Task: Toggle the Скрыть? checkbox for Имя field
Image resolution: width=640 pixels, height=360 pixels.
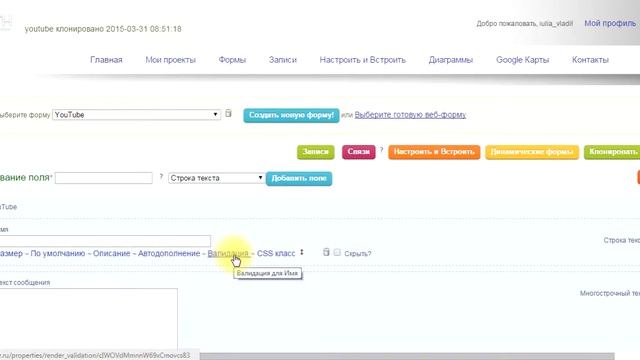Action: tap(337, 253)
